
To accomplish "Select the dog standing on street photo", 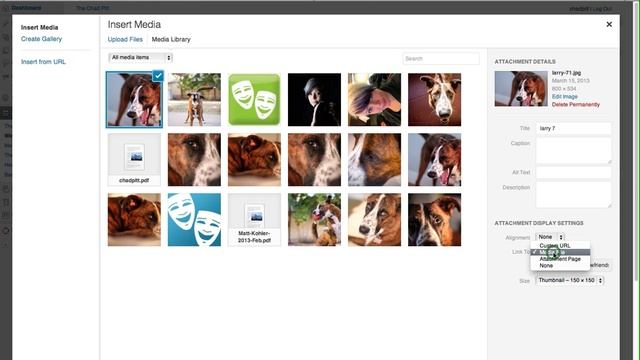I will tap(194, 100).
